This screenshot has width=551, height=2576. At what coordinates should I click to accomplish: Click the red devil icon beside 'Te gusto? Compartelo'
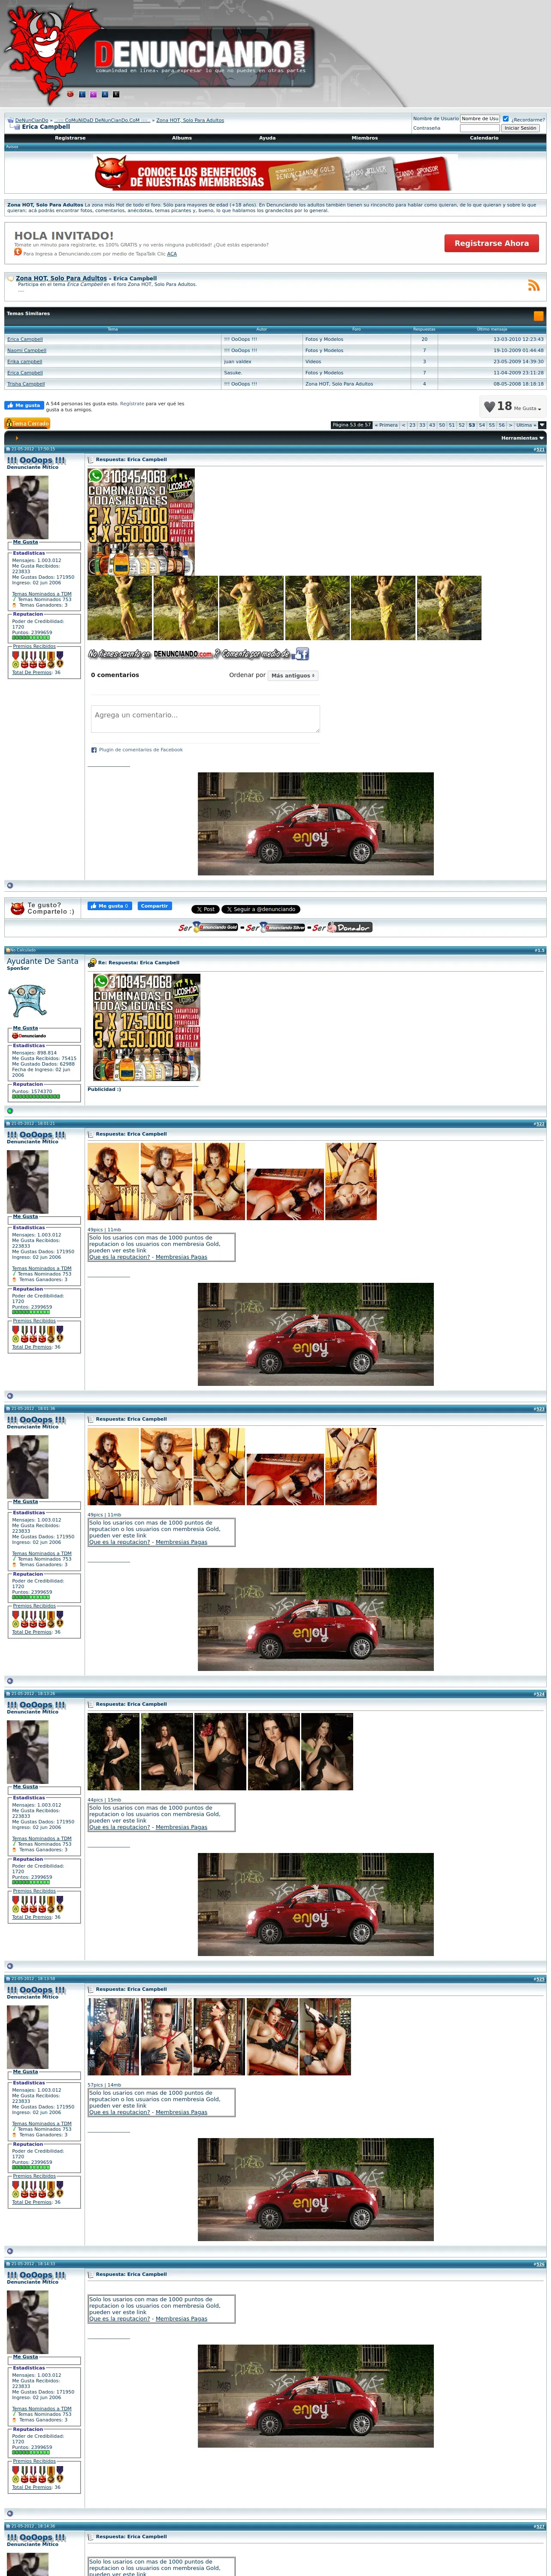pos(17,909)
